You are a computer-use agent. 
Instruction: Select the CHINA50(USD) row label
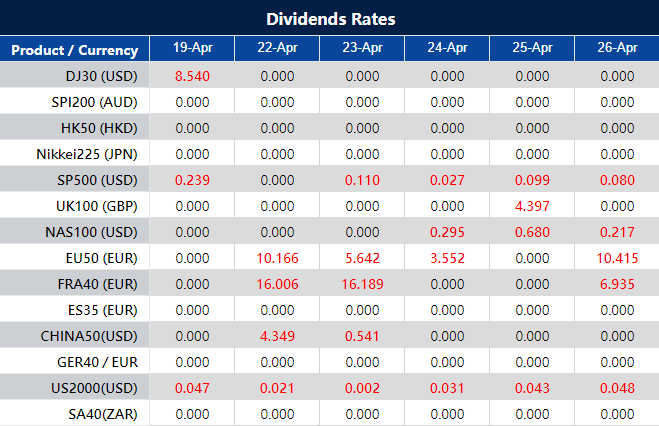tap(89, 336)
